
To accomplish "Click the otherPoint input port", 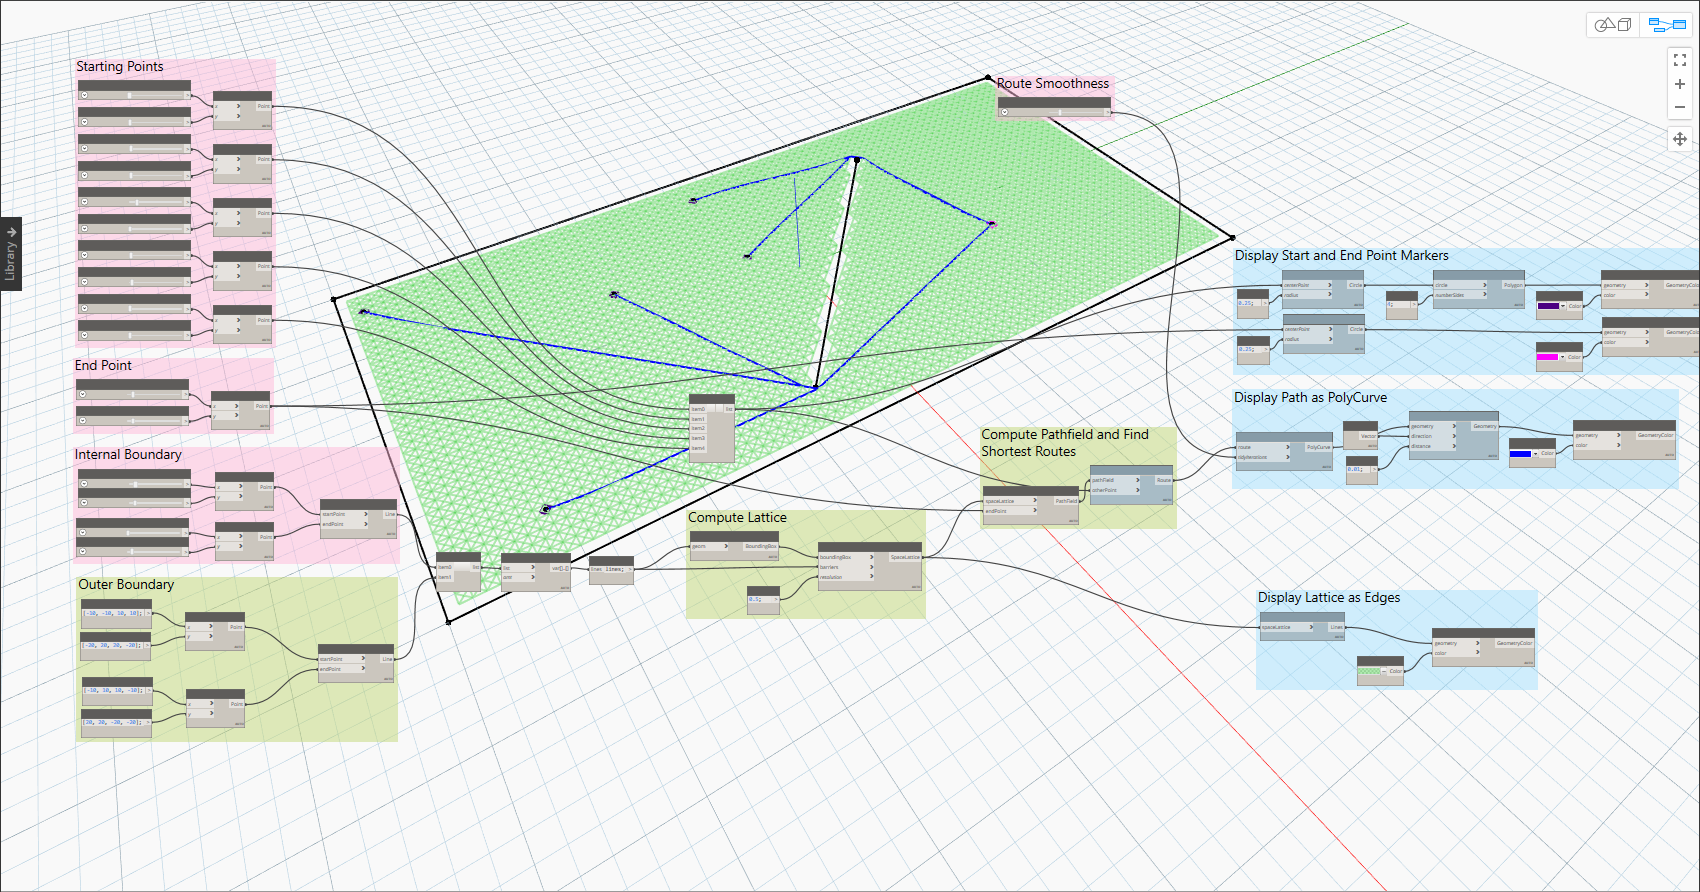I will point(1115,490).
